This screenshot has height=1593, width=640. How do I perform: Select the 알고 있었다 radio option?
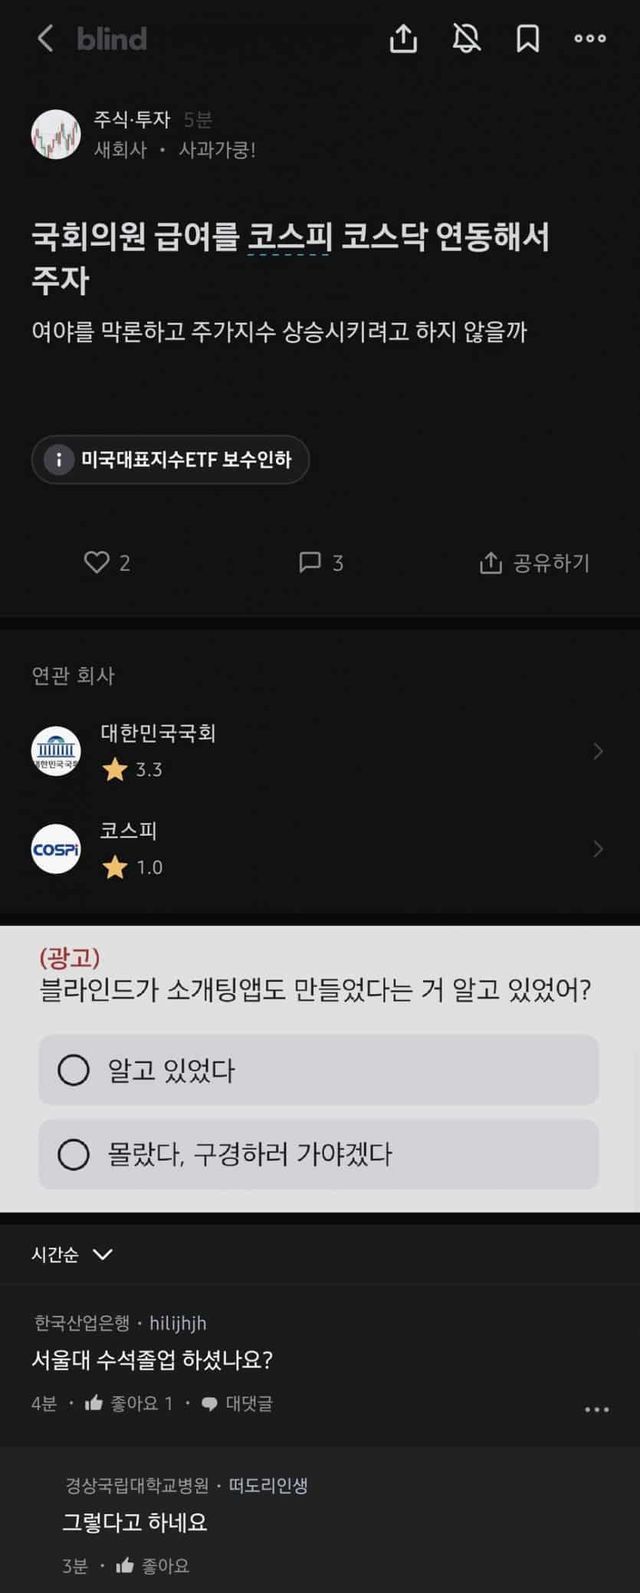click(x=73, y=1070)
